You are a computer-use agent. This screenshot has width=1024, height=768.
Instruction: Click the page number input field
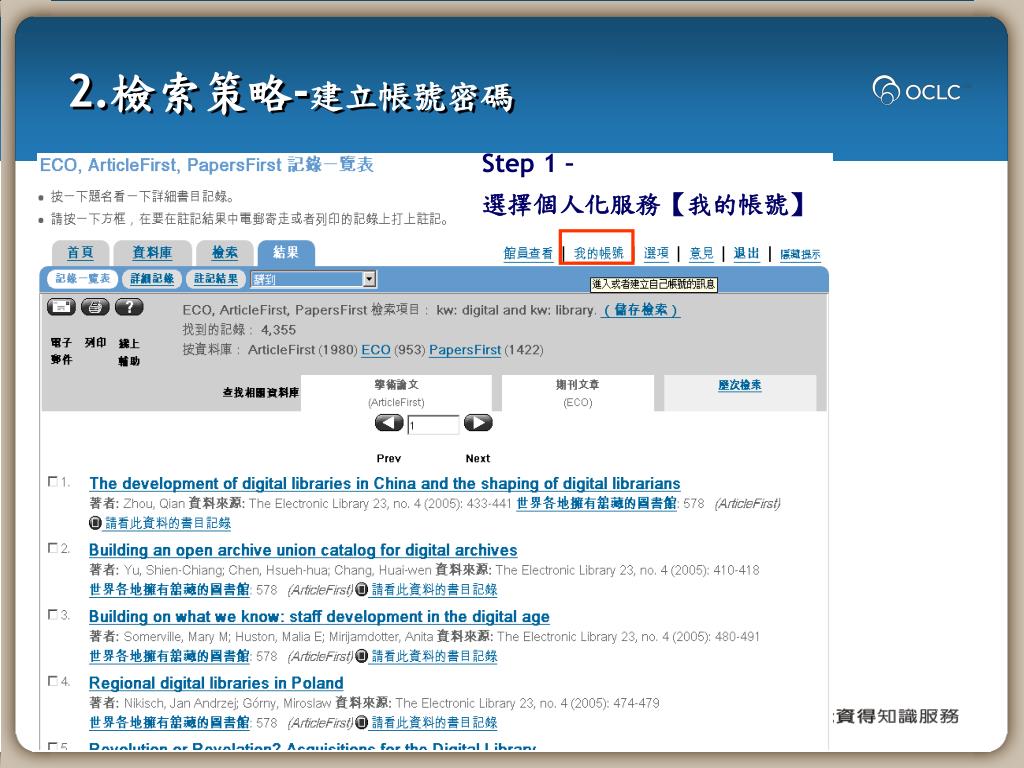coord(434,425)
